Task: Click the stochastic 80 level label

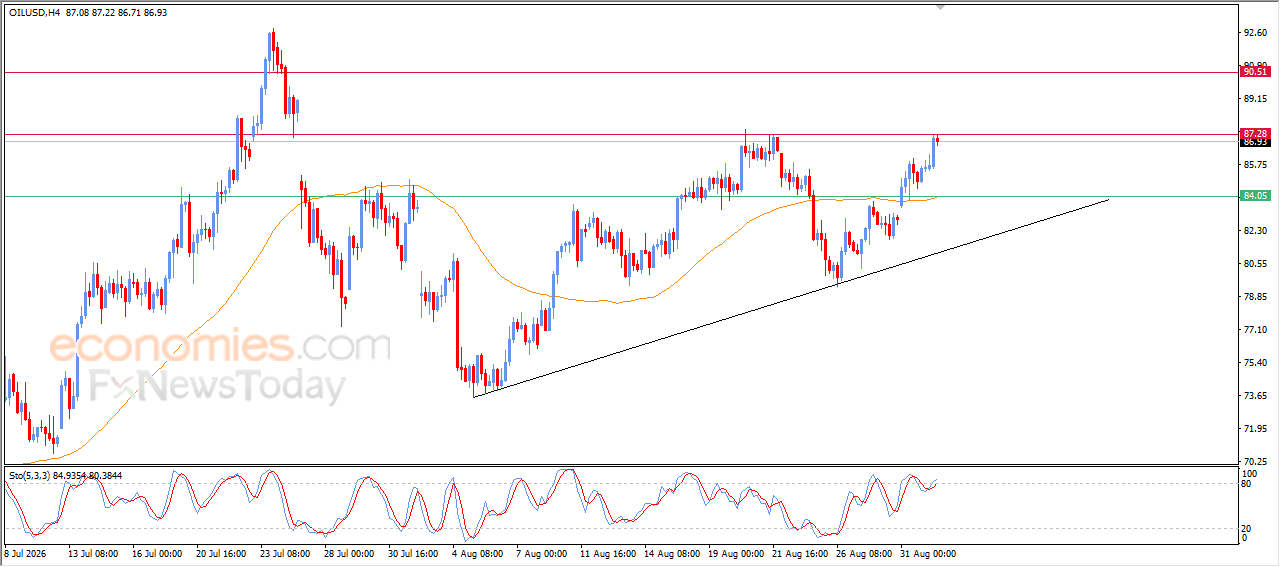Action: [x=1247, y=484]
